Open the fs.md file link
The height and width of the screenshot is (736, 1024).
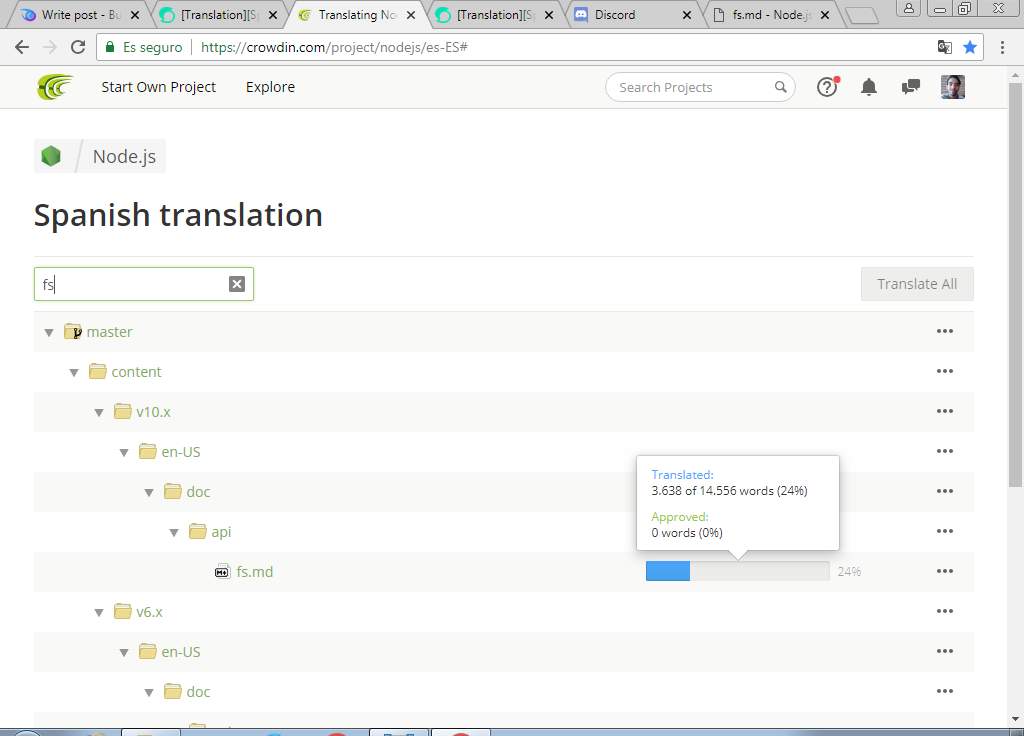(255, 571)
